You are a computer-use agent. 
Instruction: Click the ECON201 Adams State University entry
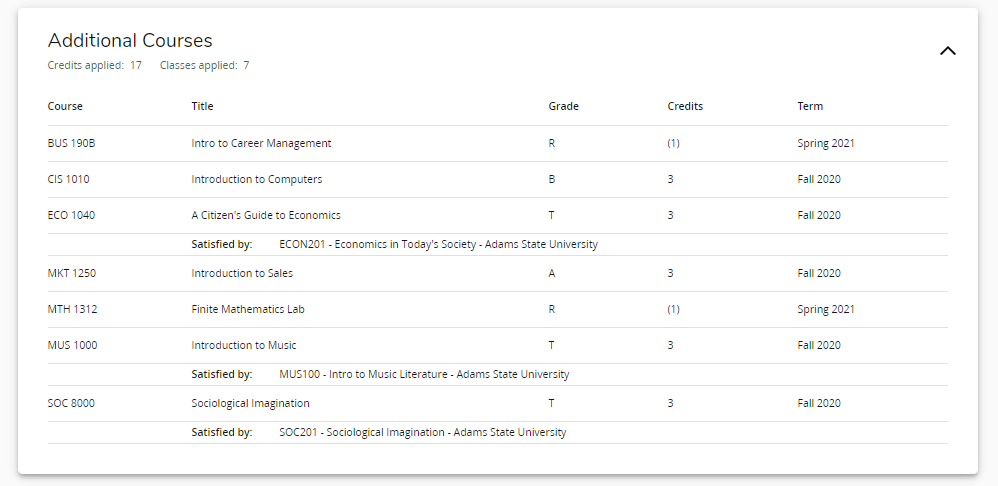(x=439, y=244)
